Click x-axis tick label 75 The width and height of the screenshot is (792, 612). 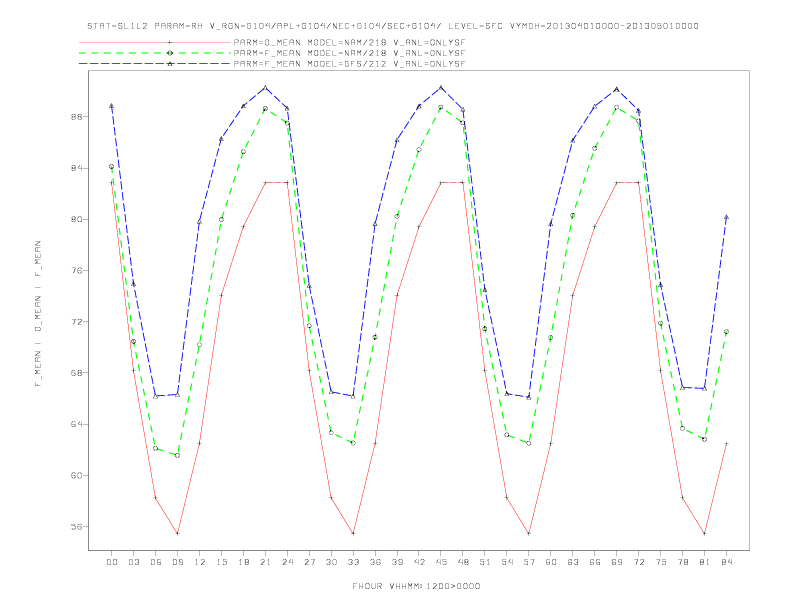point(661,562)
